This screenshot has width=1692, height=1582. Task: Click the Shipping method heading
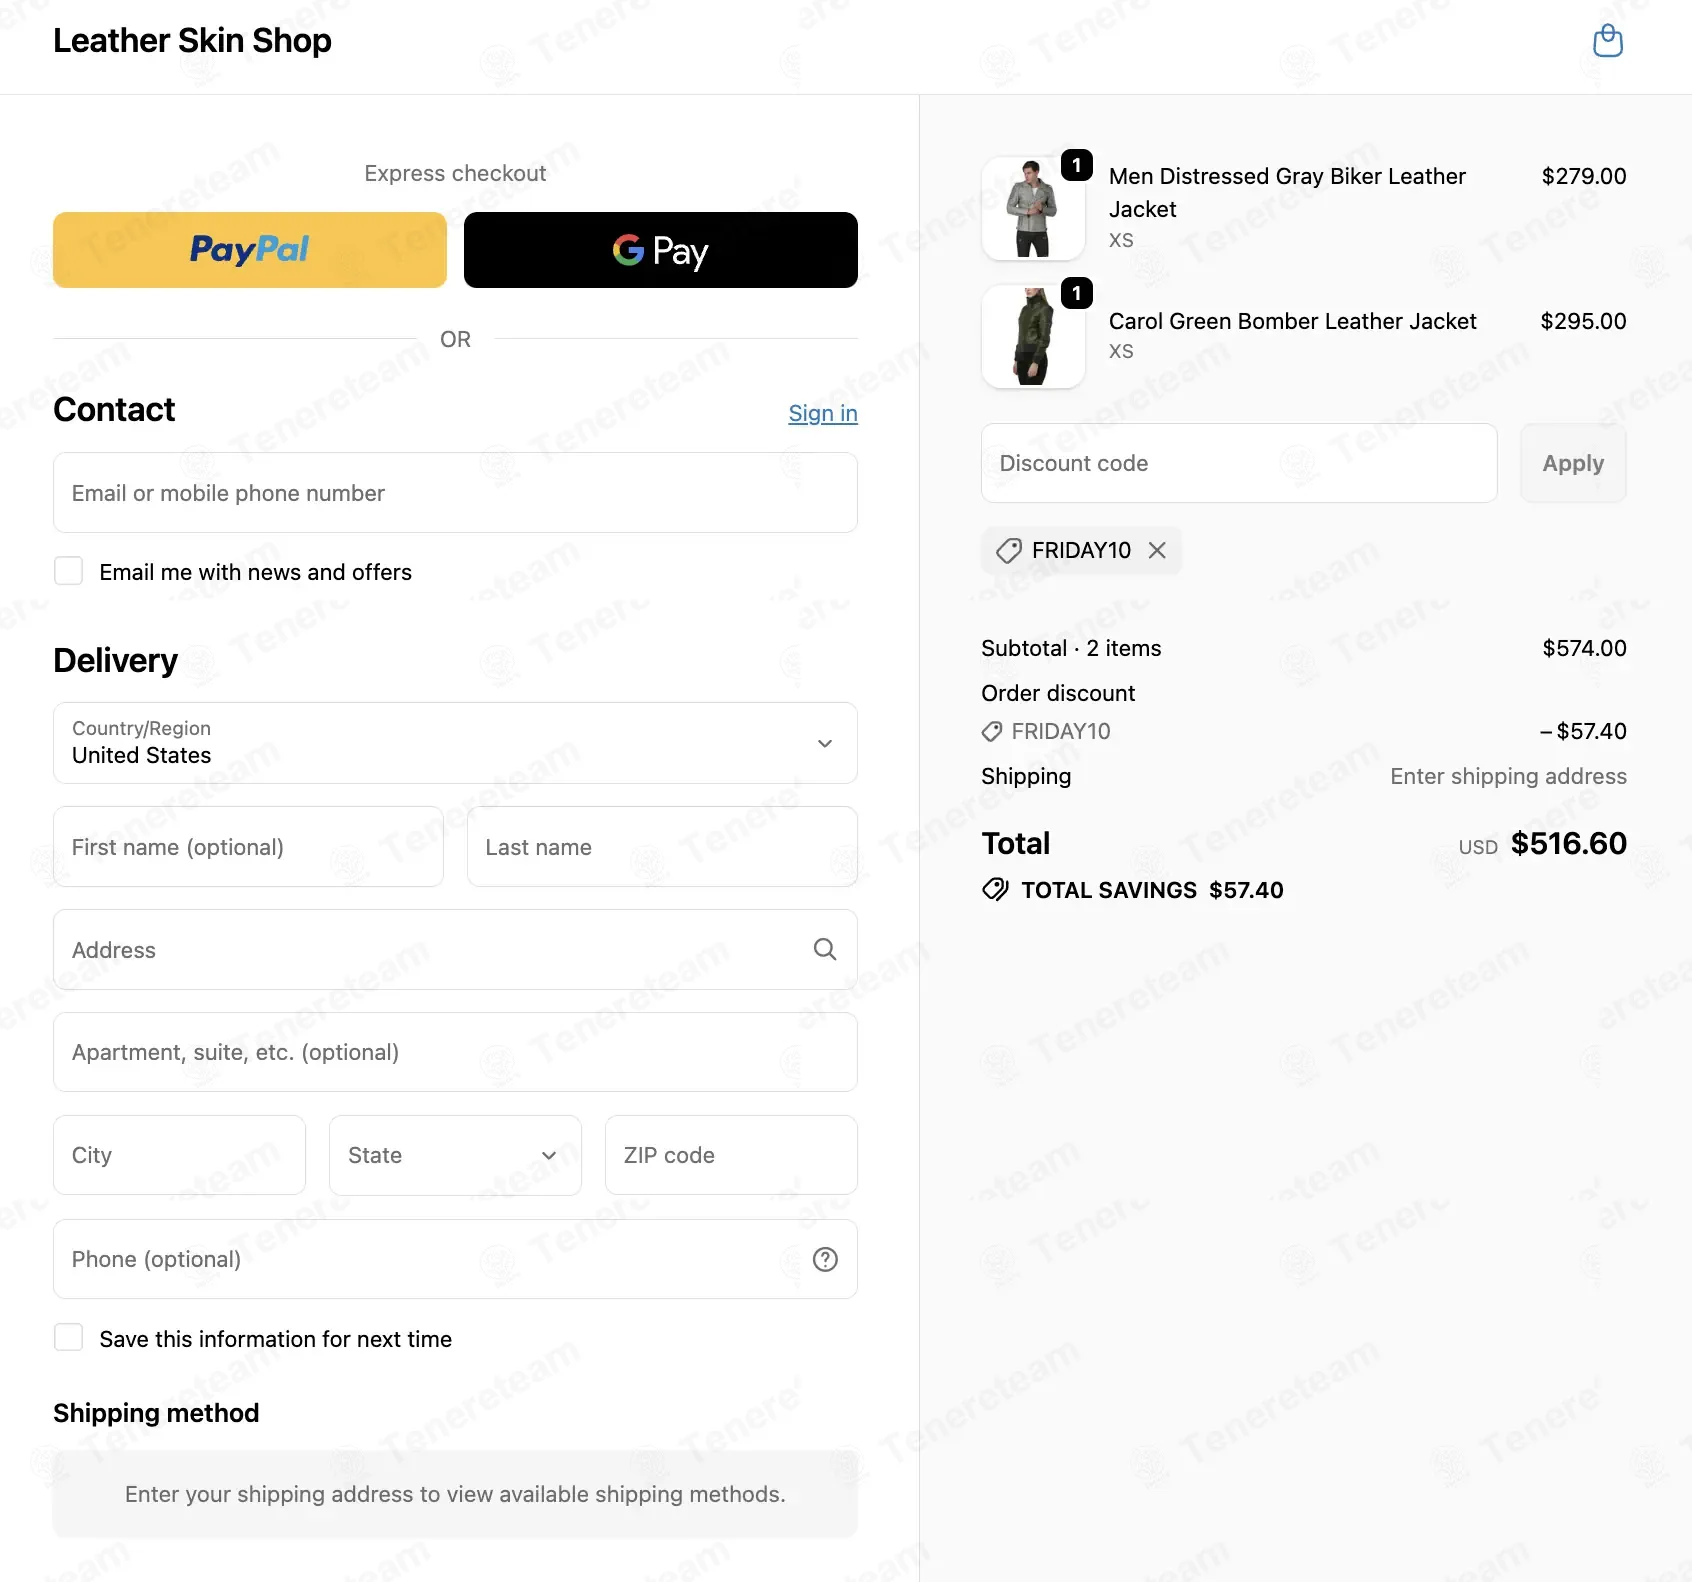[x=156, y=1413]
